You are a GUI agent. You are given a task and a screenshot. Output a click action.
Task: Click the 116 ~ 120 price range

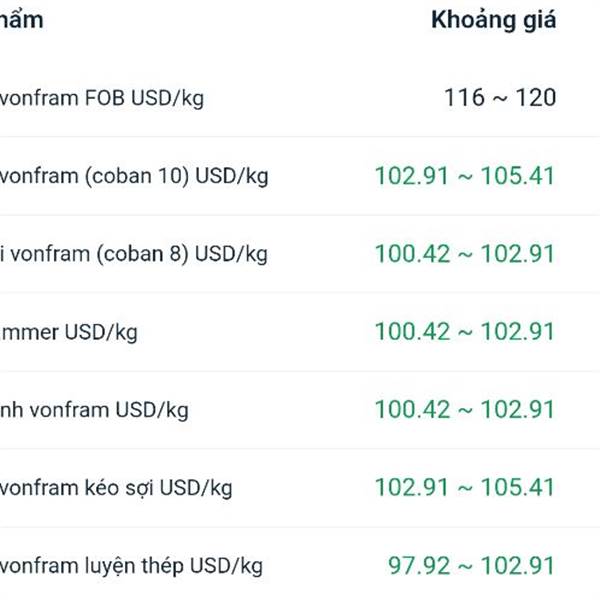pyautogui.click(x=500, y=98)
